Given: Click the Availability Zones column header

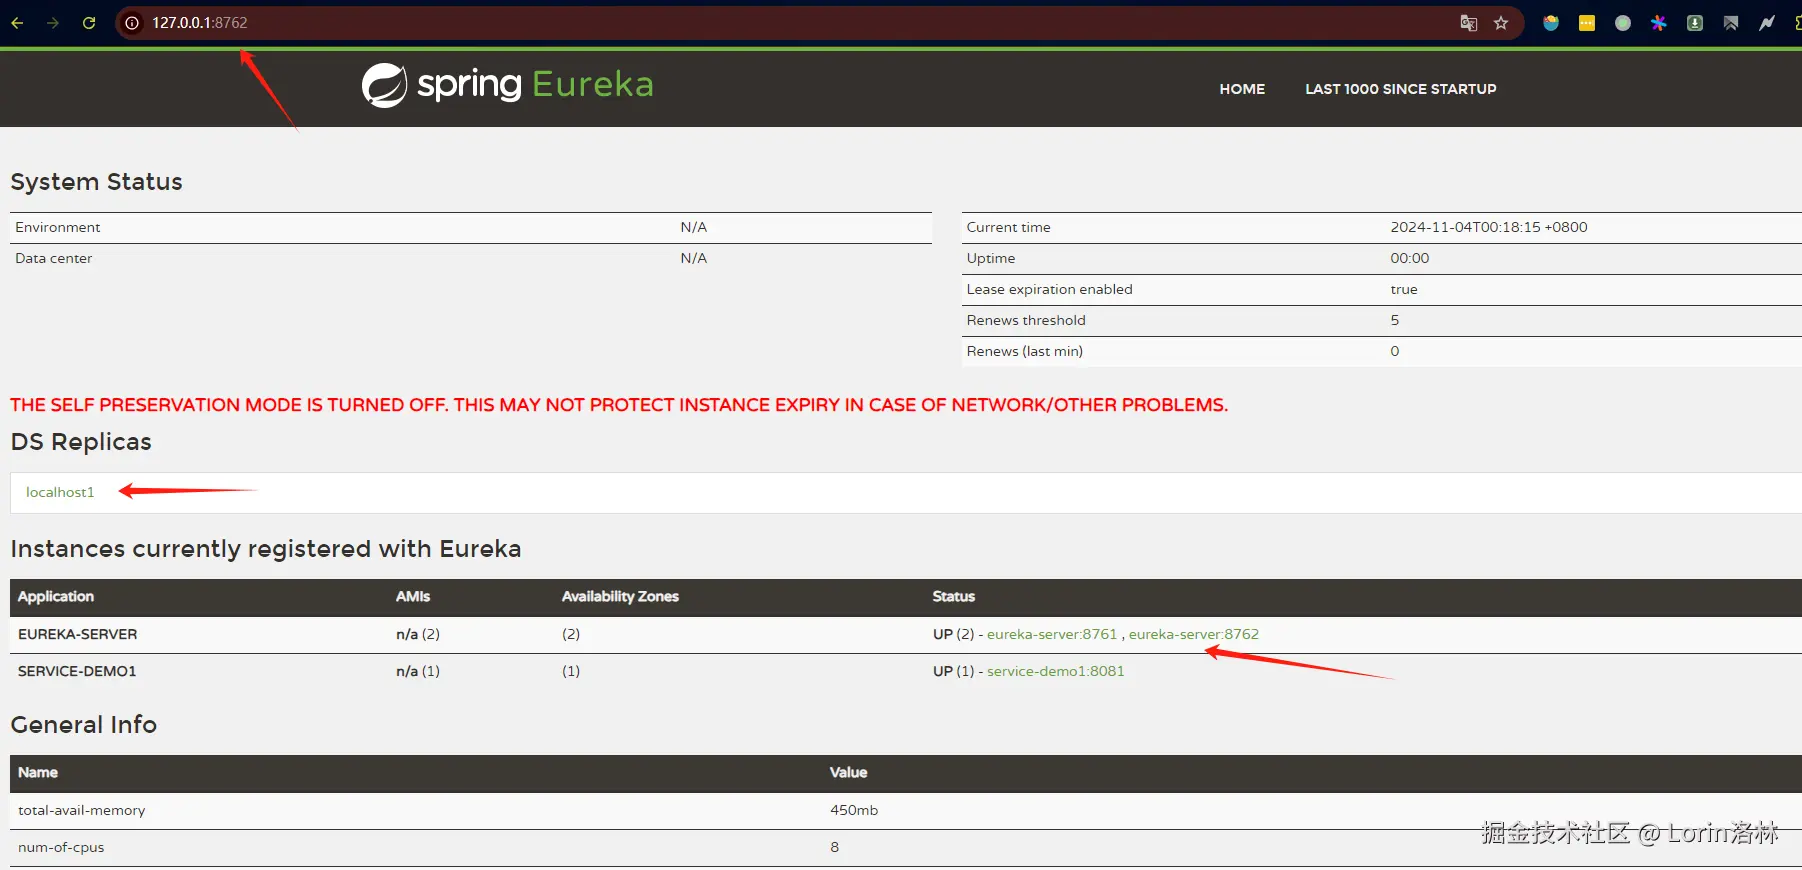Looking at the screenshot, I should click(620, 596).
